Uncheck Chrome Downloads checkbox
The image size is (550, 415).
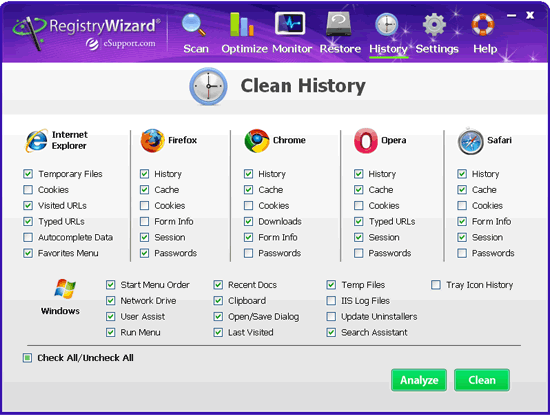click(249, 222)
